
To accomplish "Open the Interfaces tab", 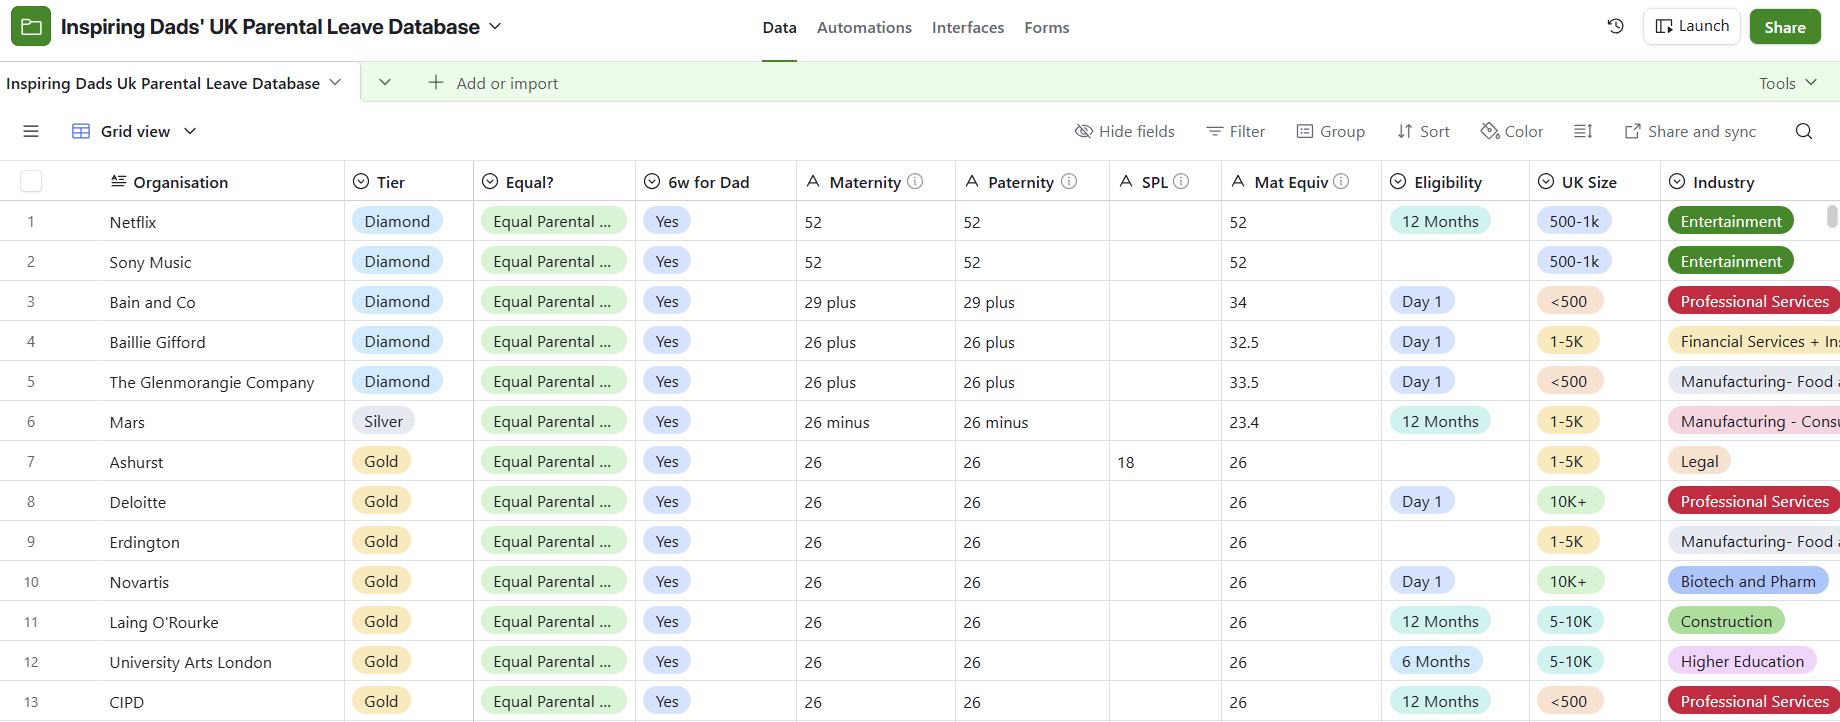I will [968, 27].
